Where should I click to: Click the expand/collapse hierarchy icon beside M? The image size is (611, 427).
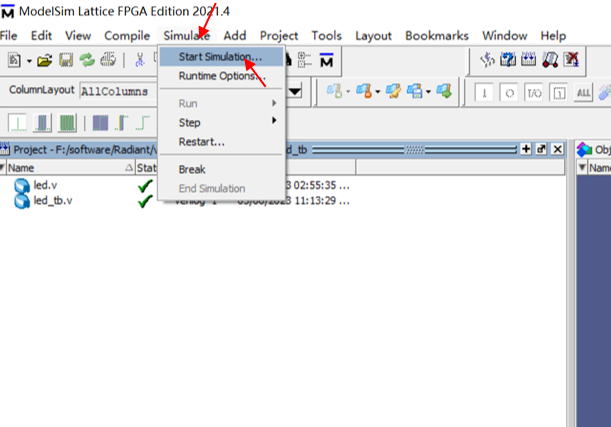[304, 60]
